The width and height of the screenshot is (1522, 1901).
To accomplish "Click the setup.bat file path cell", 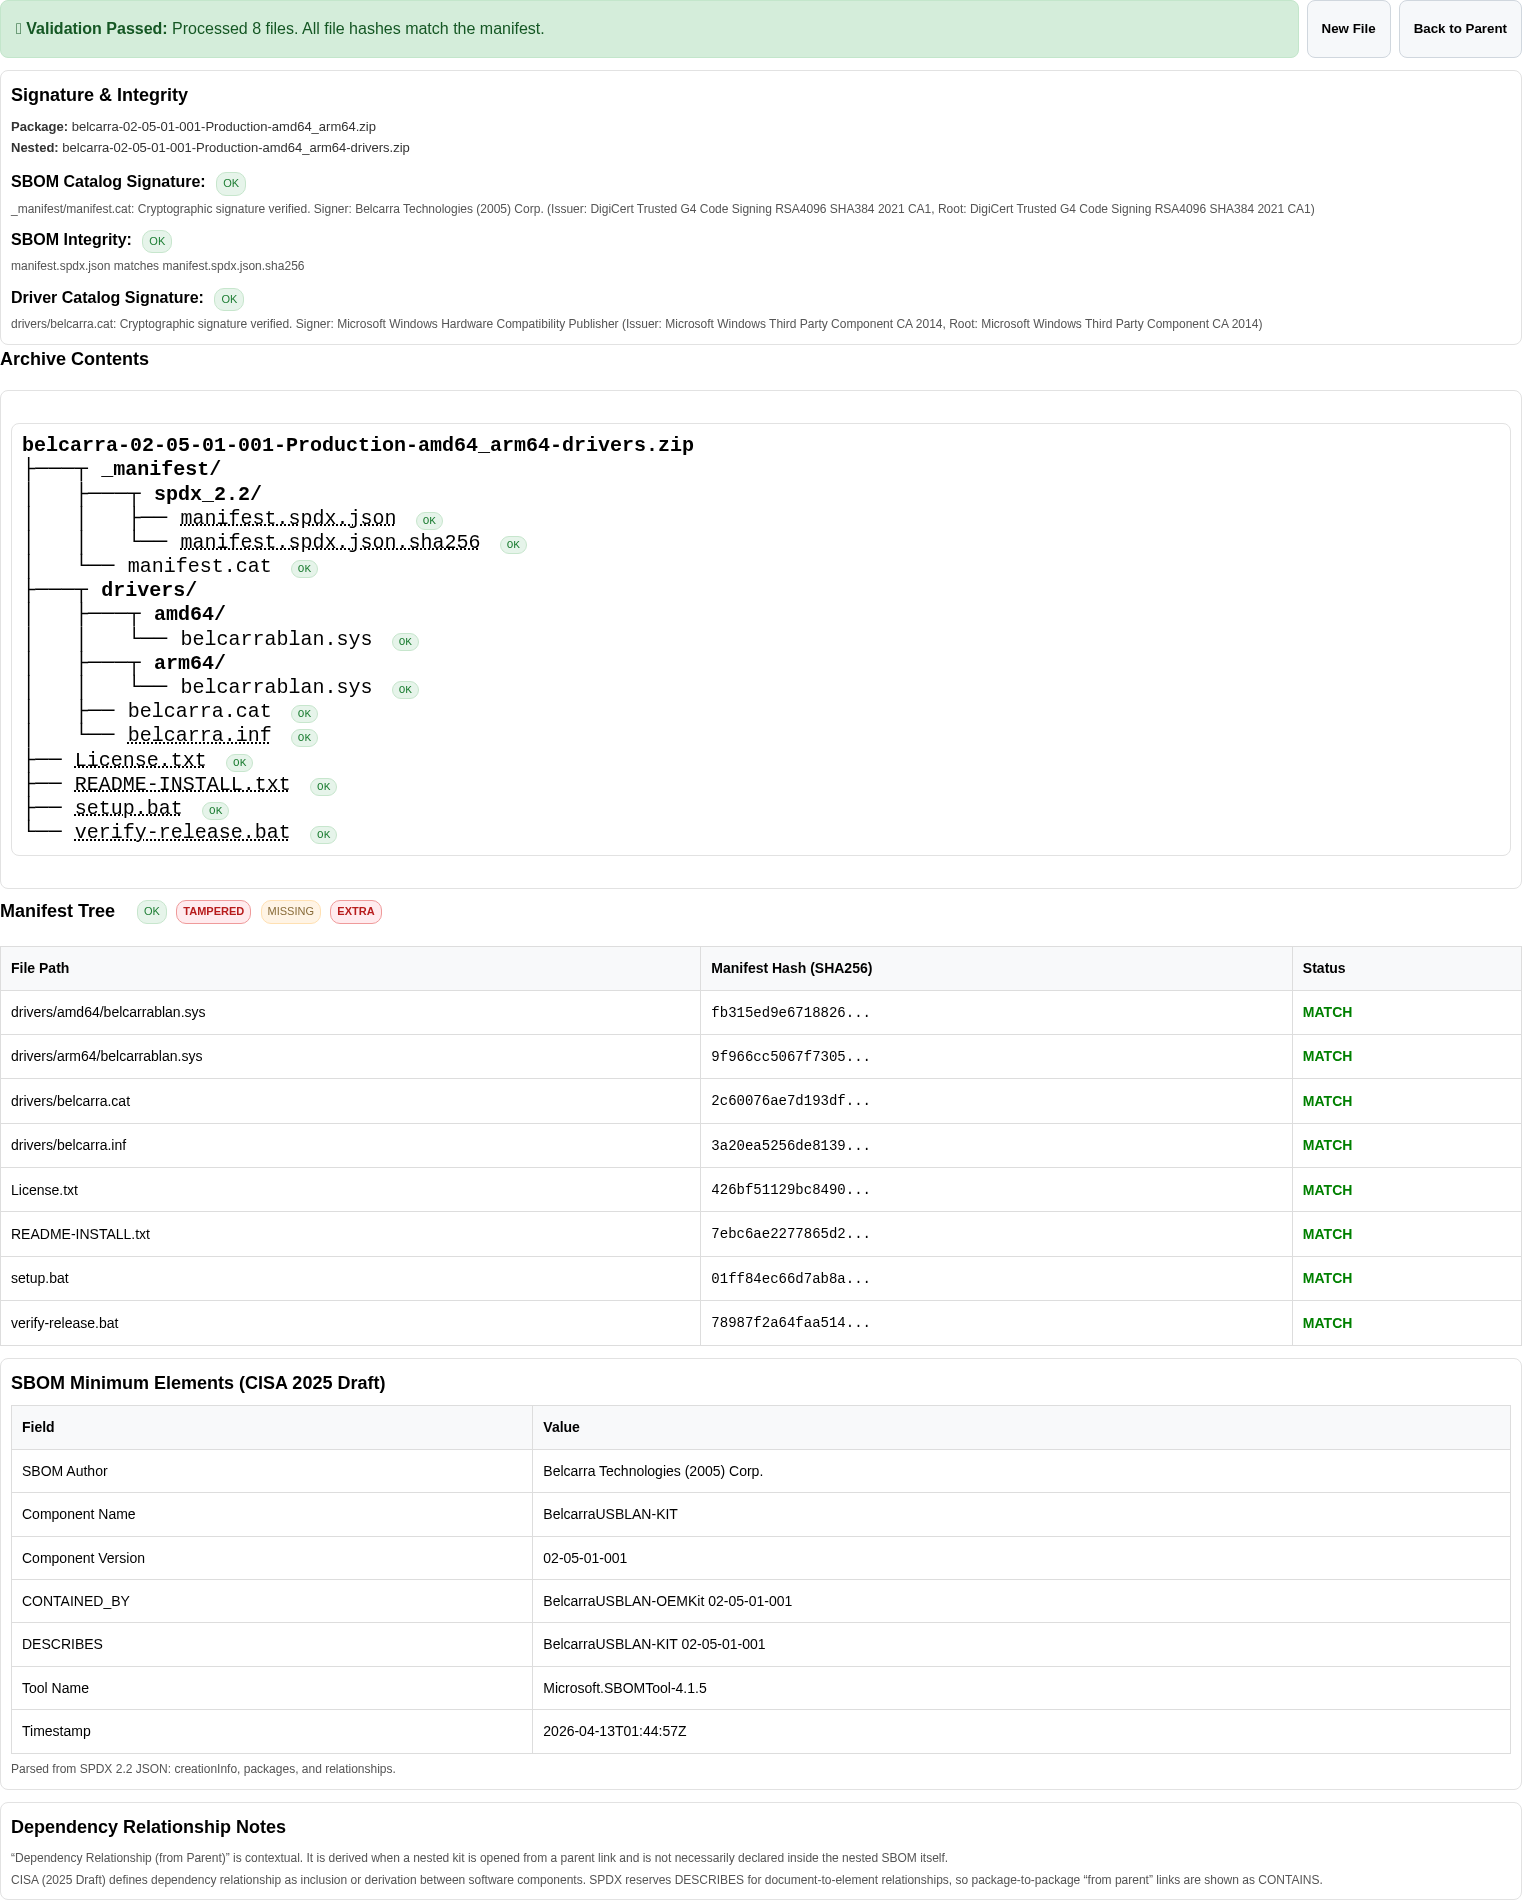I will (350, 1278).
